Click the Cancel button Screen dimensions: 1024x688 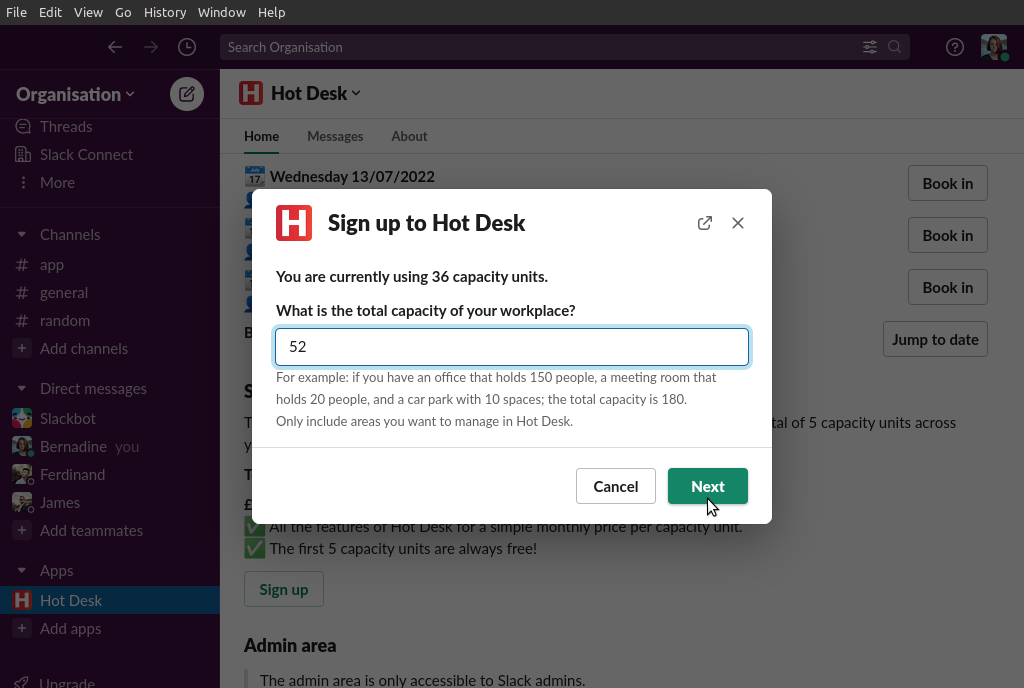point(616,486)
